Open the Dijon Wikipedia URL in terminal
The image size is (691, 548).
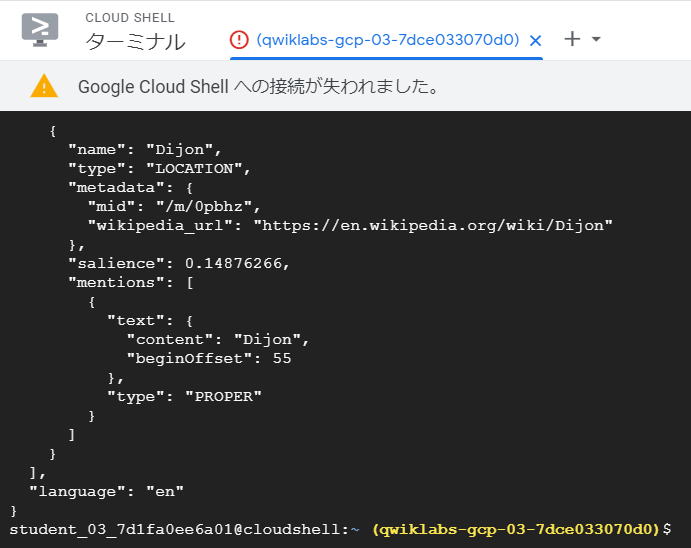click(432, 225)
